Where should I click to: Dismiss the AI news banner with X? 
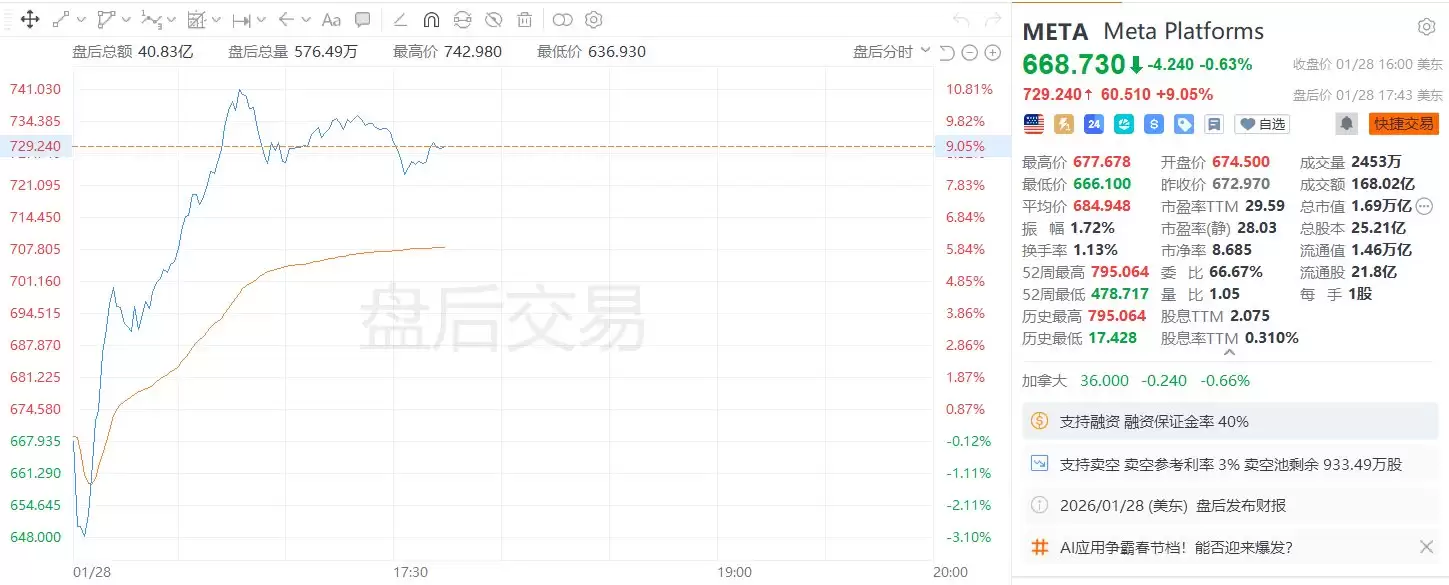click(x=1426, y=547)
